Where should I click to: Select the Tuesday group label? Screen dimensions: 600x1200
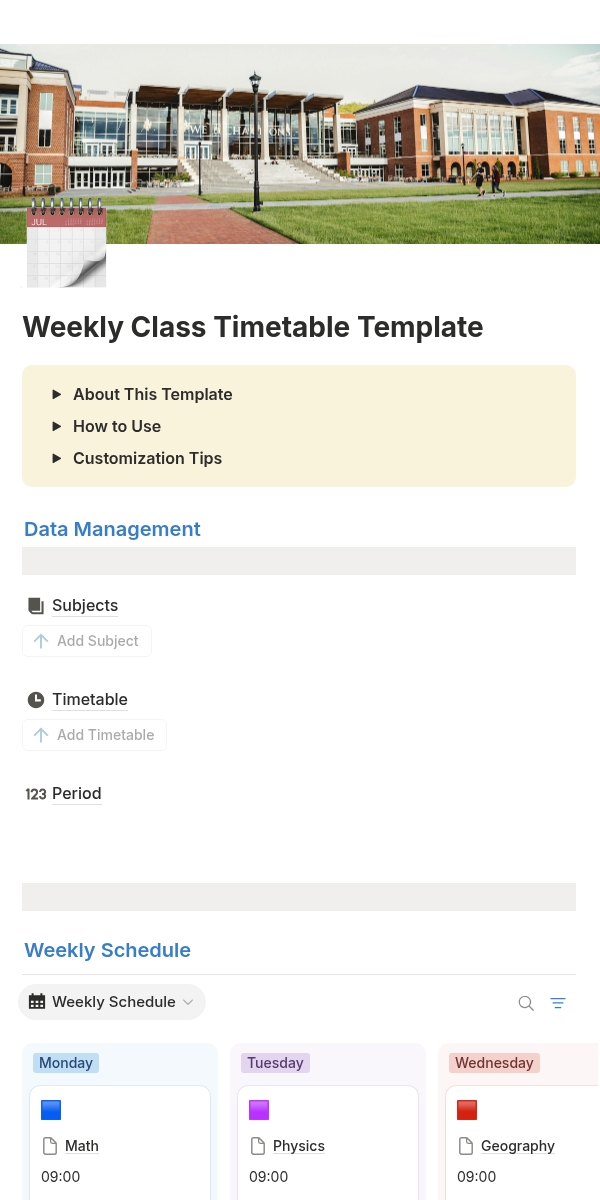(275, 1063)
